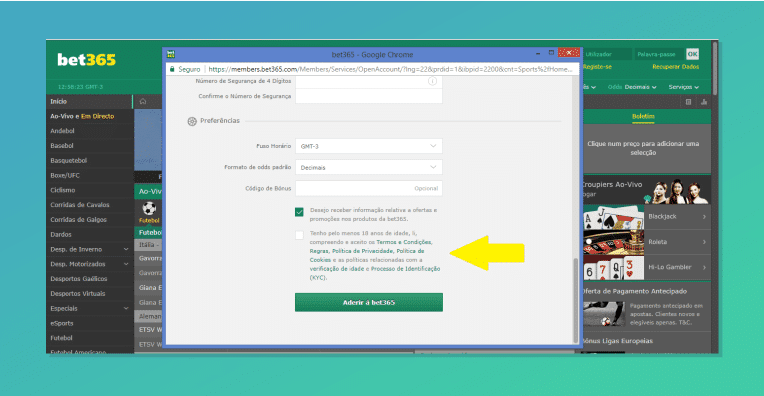Click the OK login button
The height and width of the screenshot is (396, 764).
click(692, 54)
